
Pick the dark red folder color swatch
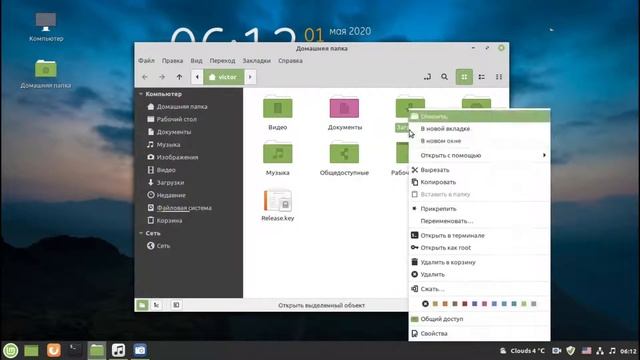point(464,304)
